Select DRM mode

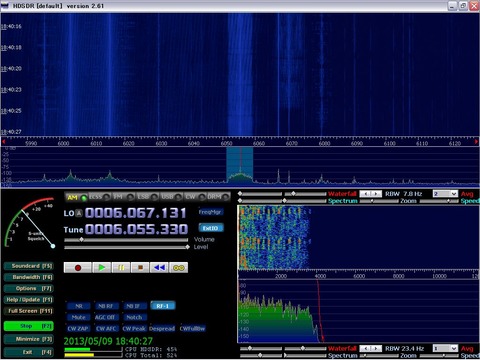tap(218, 197)
